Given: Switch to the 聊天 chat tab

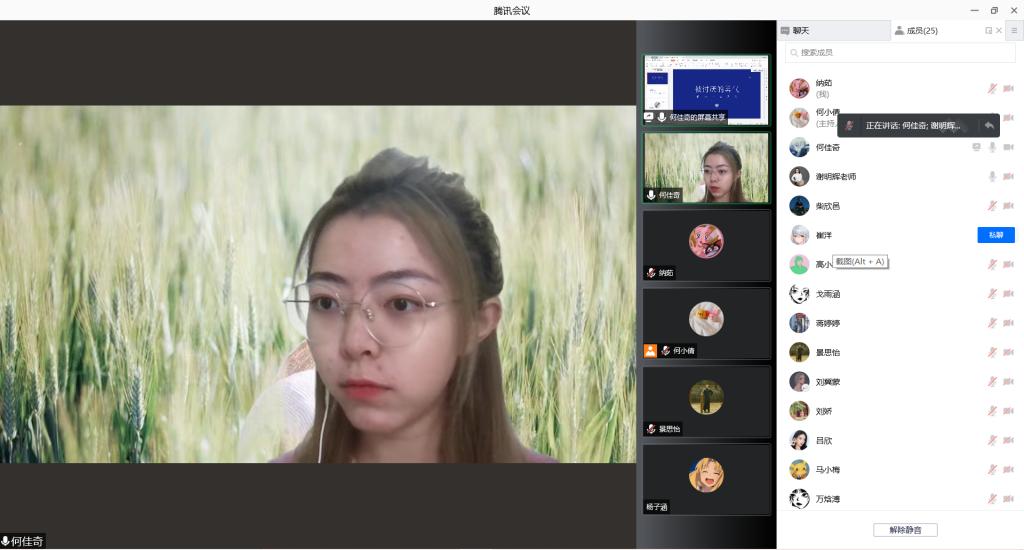Looking at the screenshot, I should point(832,31).
